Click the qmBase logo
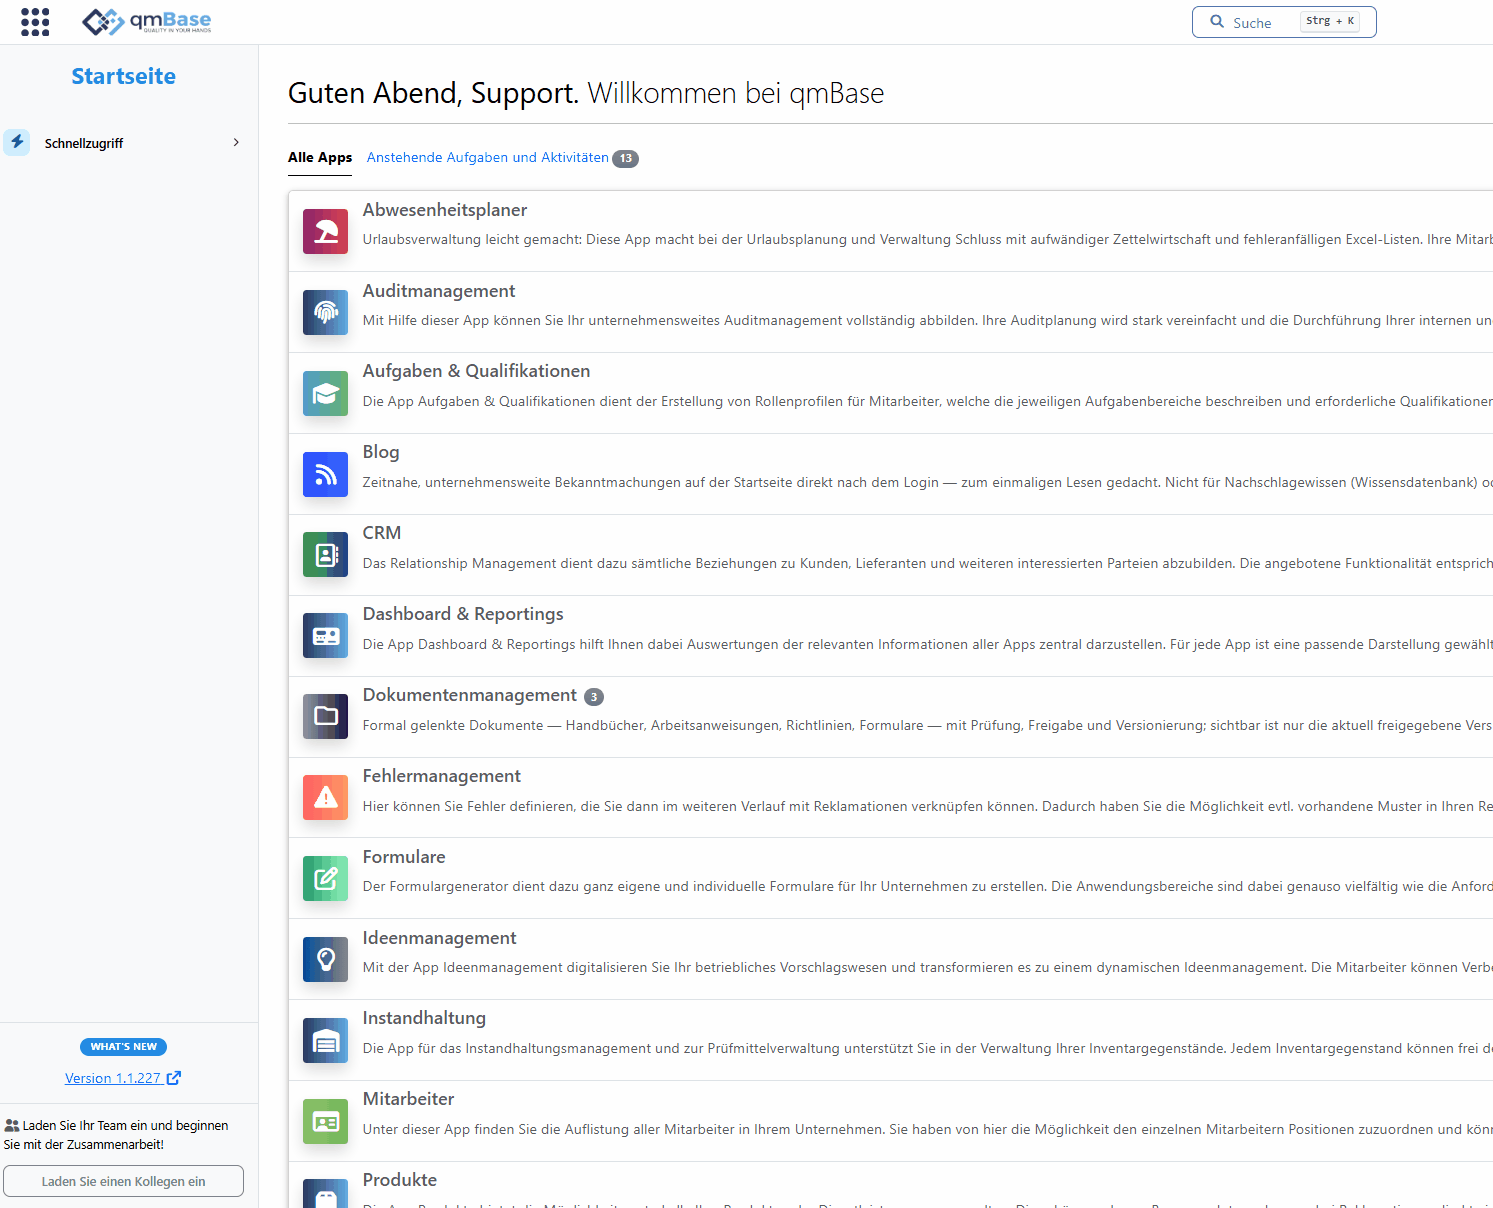This screenshot has height=1208, width=1493. coord(147,21)
